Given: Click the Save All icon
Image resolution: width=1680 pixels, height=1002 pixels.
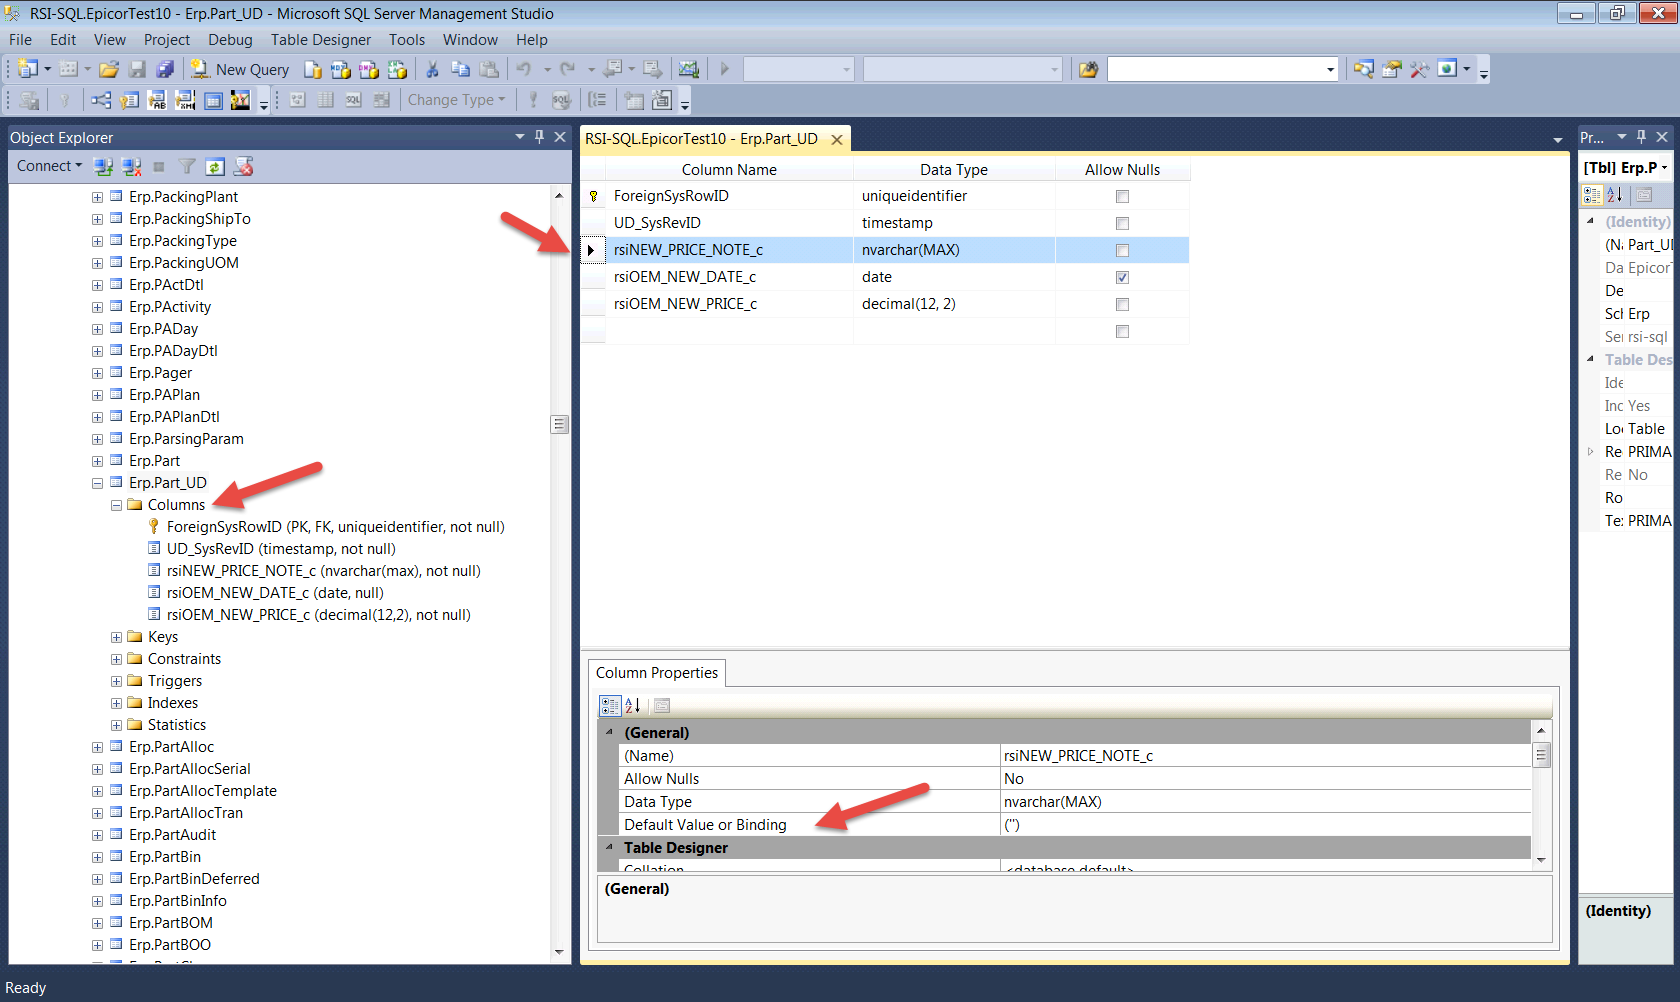Looking at the screenshot, I should (165, 69).
